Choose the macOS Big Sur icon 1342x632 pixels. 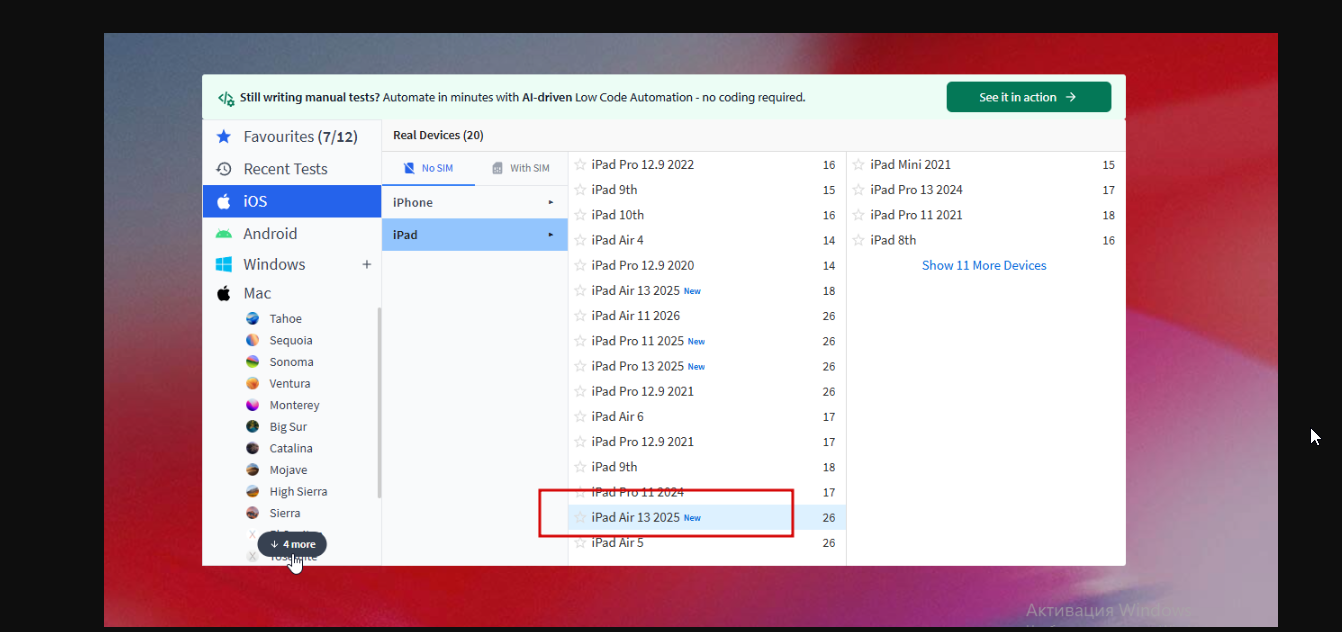[252, 426]
